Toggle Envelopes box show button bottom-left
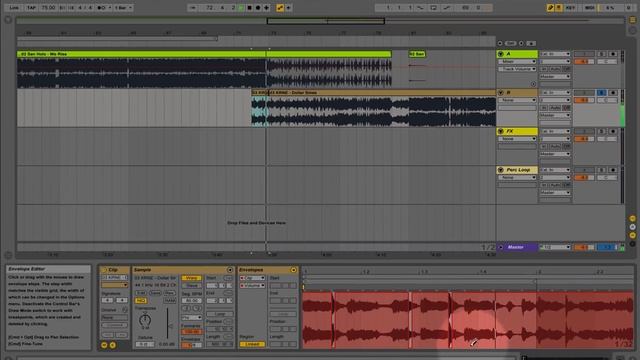Image resolution: width=640 pixels, height=360 pixels. point(113,345)
